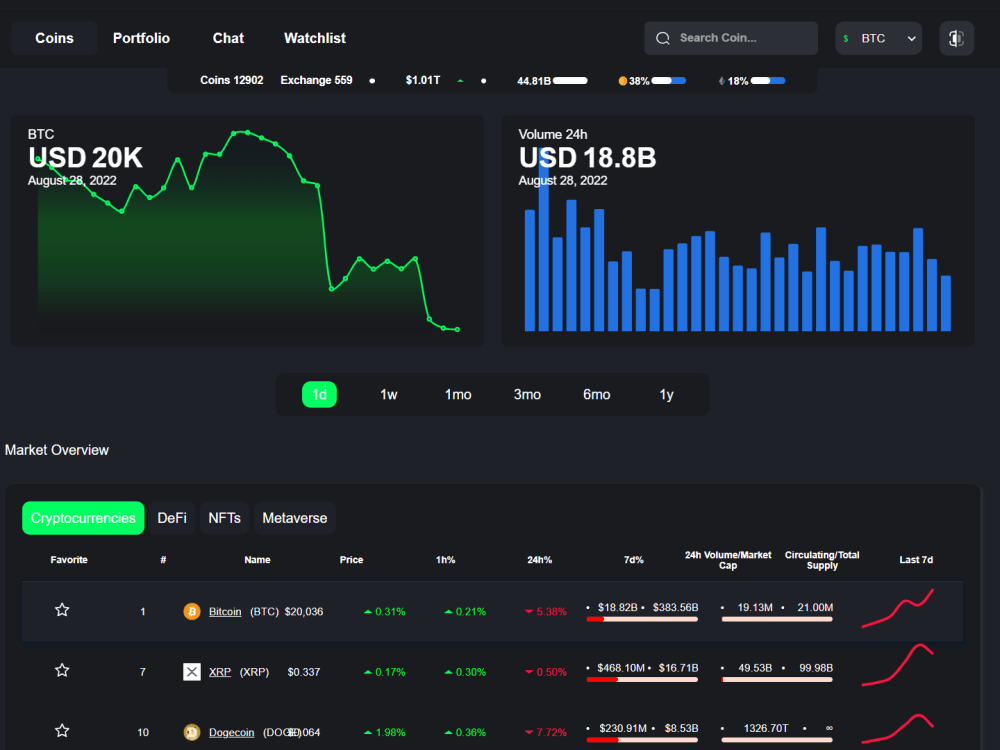Image resolution: width=1000 pixels, height=750 pixels.
Task: Click Bitcoin's 5.38% 7d change
Action: coord(546,612)
